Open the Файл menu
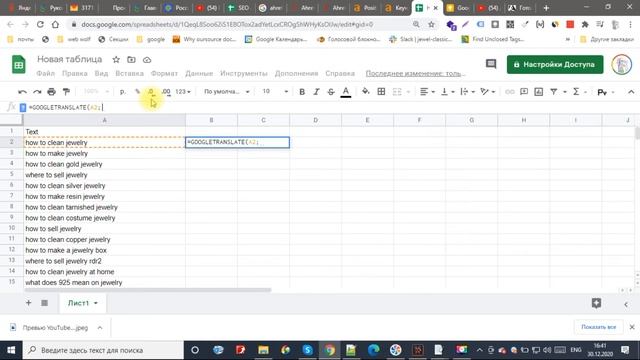 click(x=45, y=73)
